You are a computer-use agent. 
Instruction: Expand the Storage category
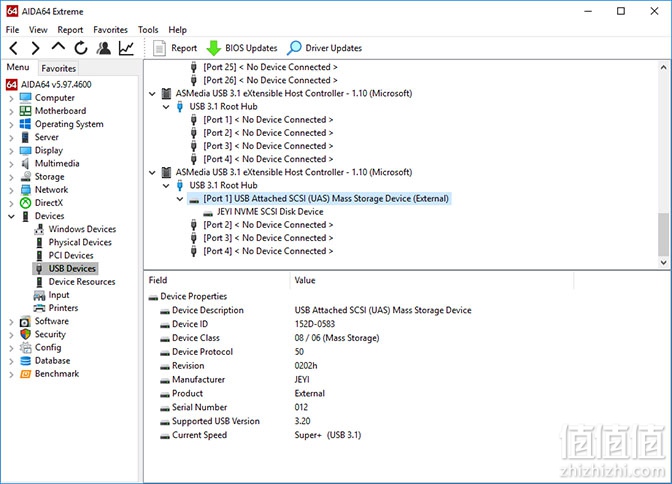pos(11,177)
